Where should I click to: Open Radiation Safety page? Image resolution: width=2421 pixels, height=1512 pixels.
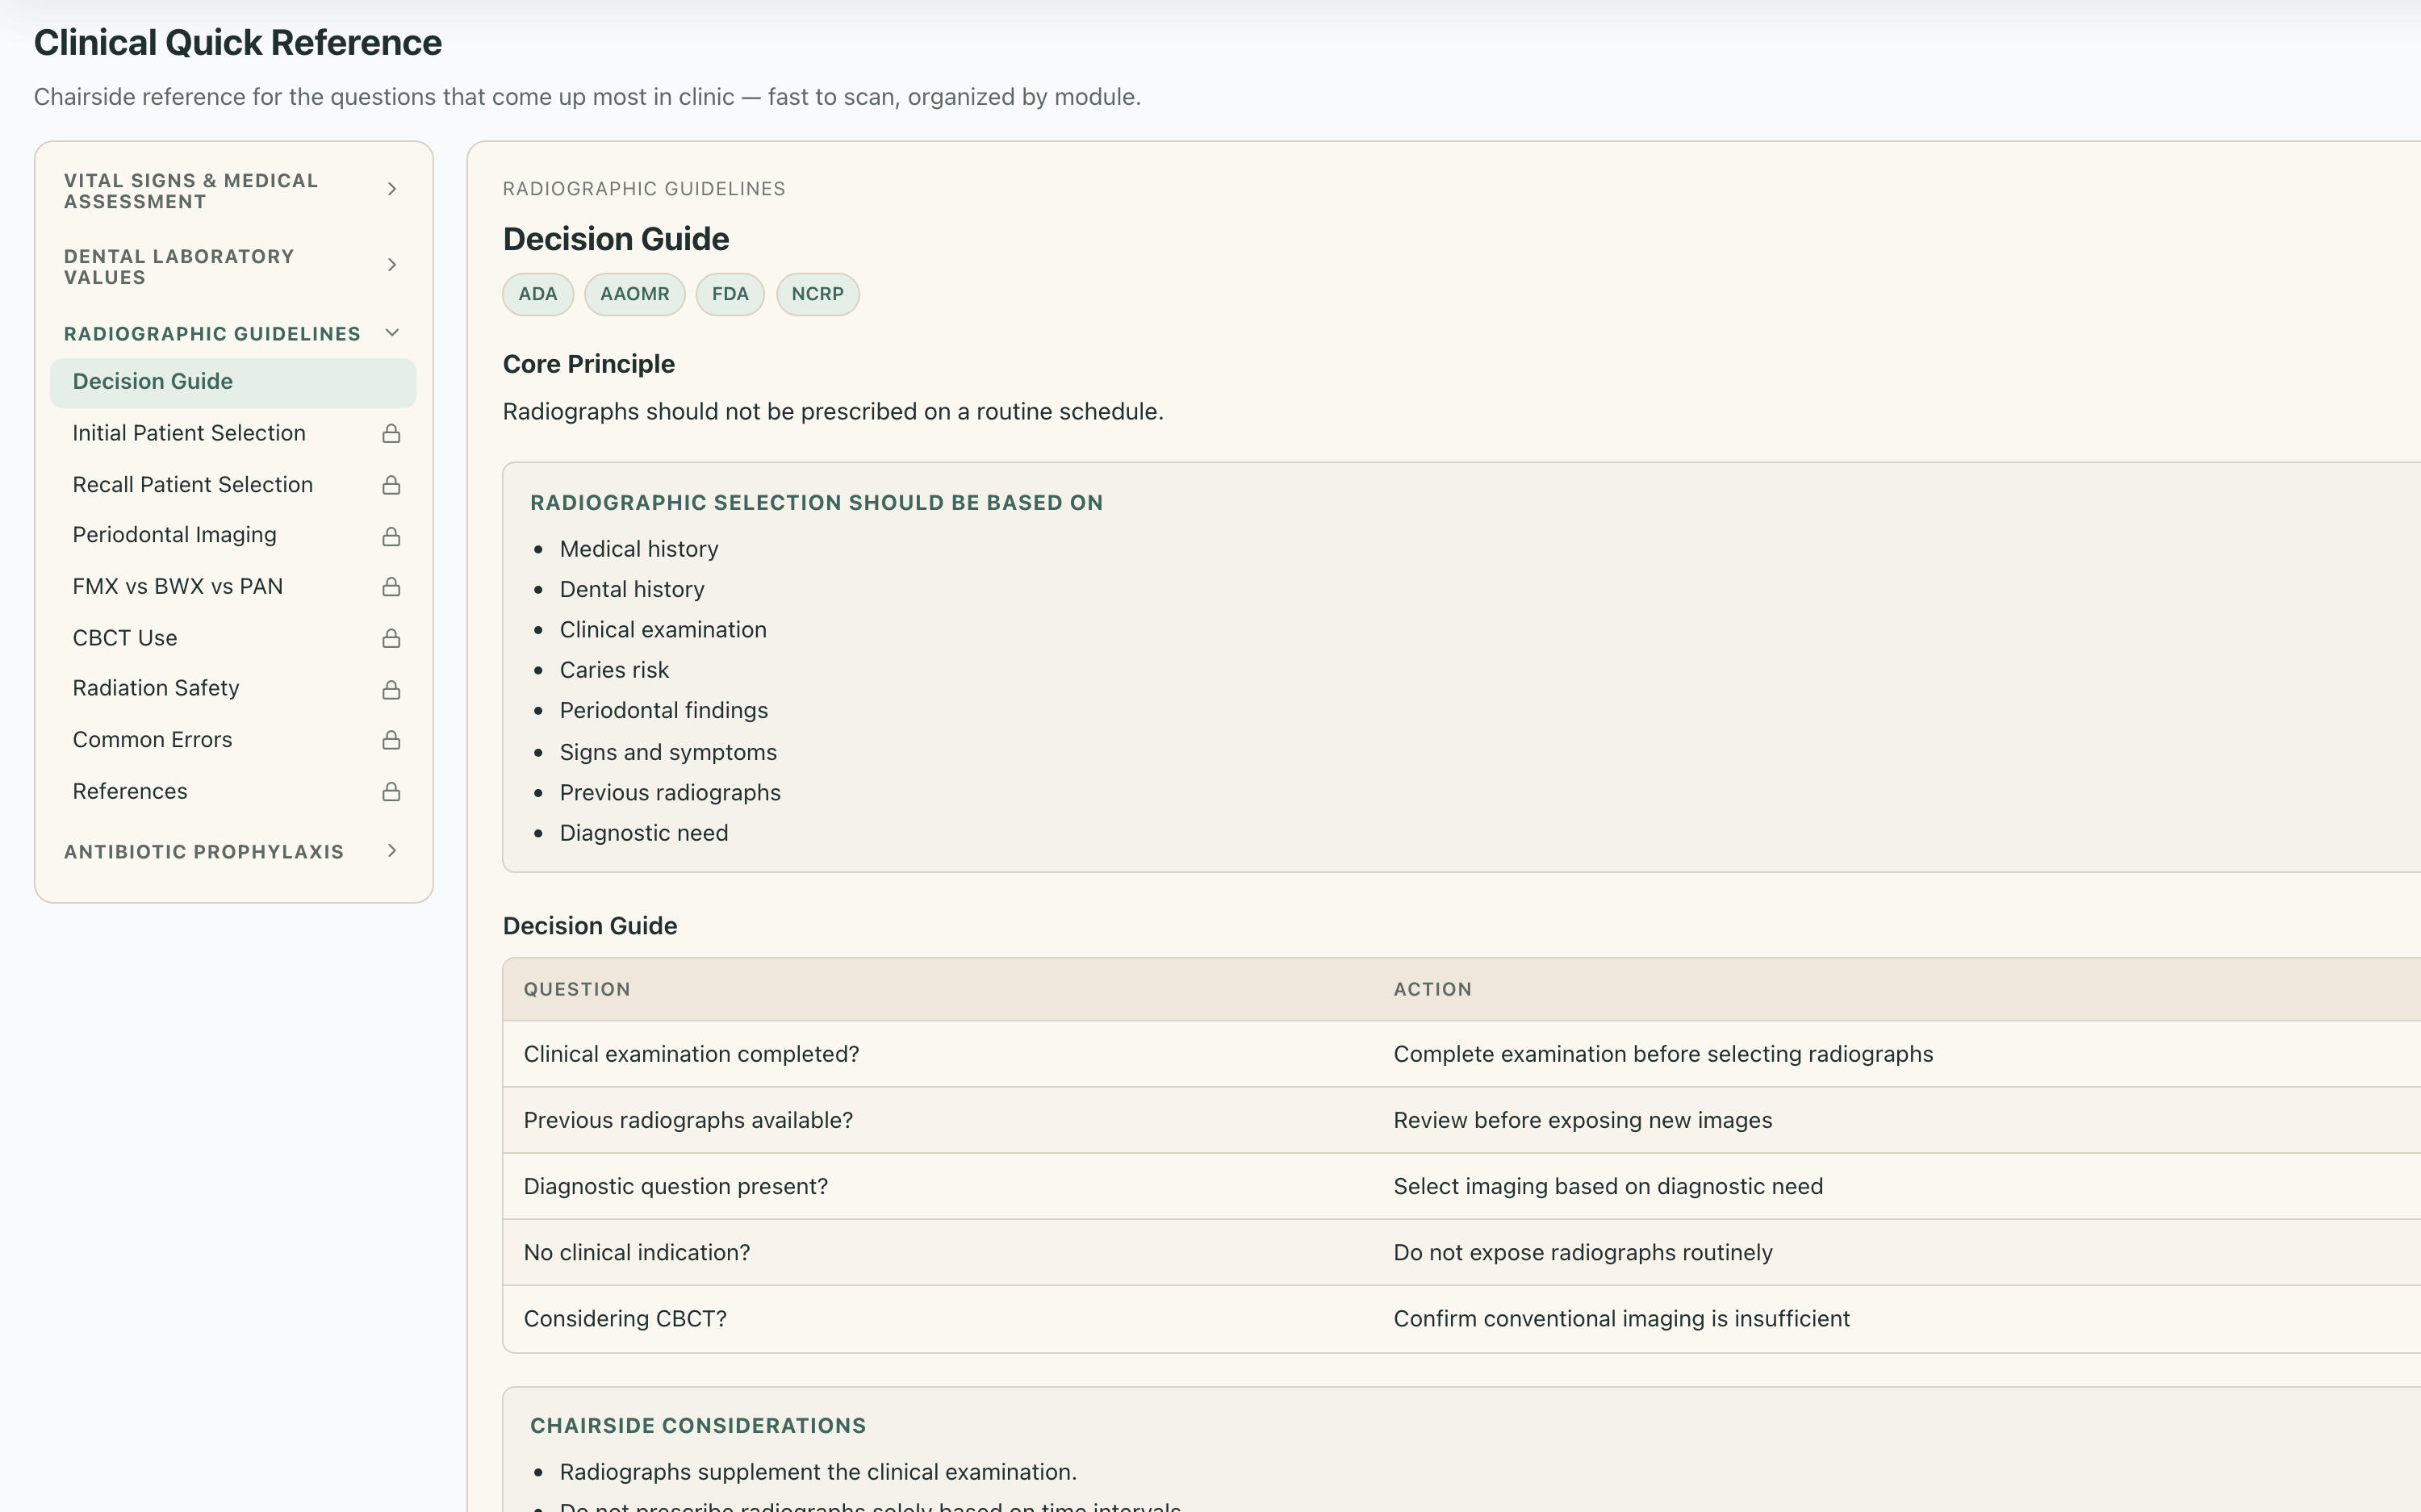[x=233, y=688]
